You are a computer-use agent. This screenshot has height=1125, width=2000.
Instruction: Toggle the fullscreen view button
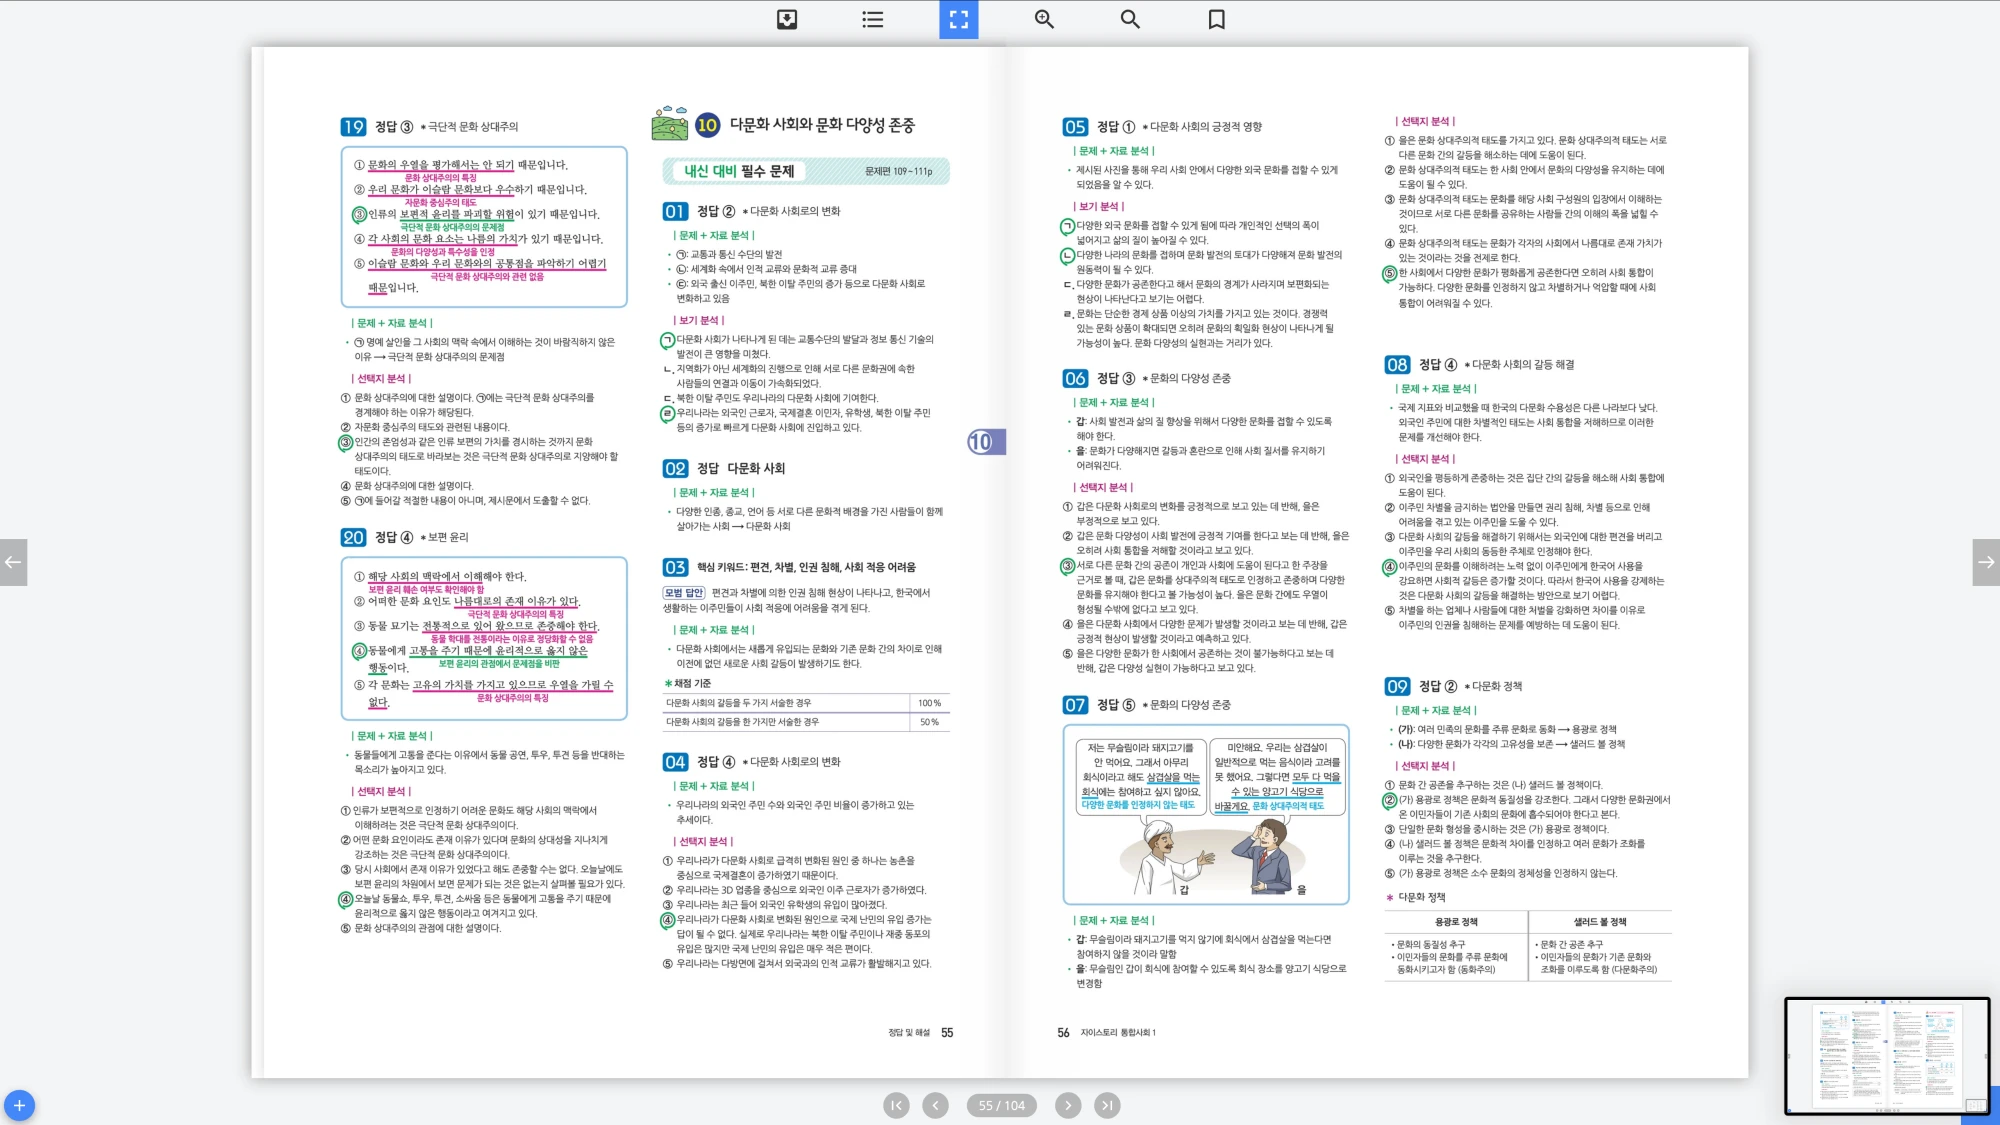pos(958,19)
